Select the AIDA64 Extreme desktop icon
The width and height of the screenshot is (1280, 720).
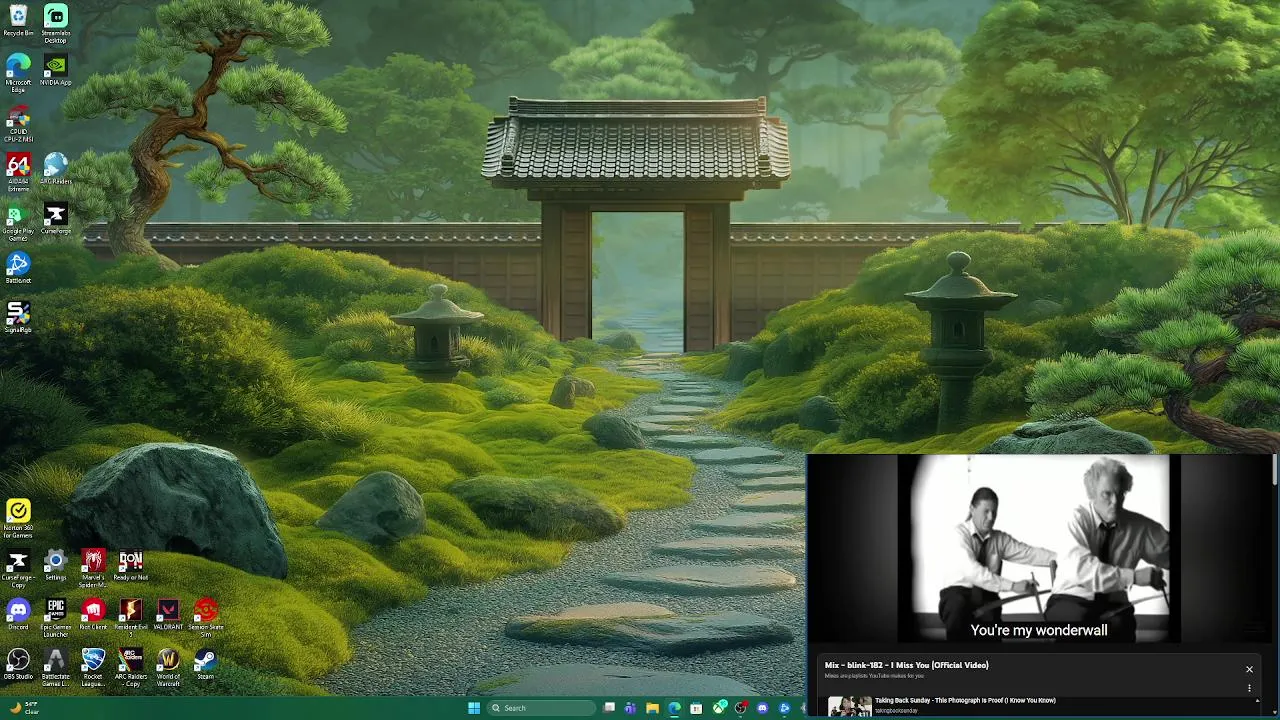pyautogui.click(x=18, y=173)
